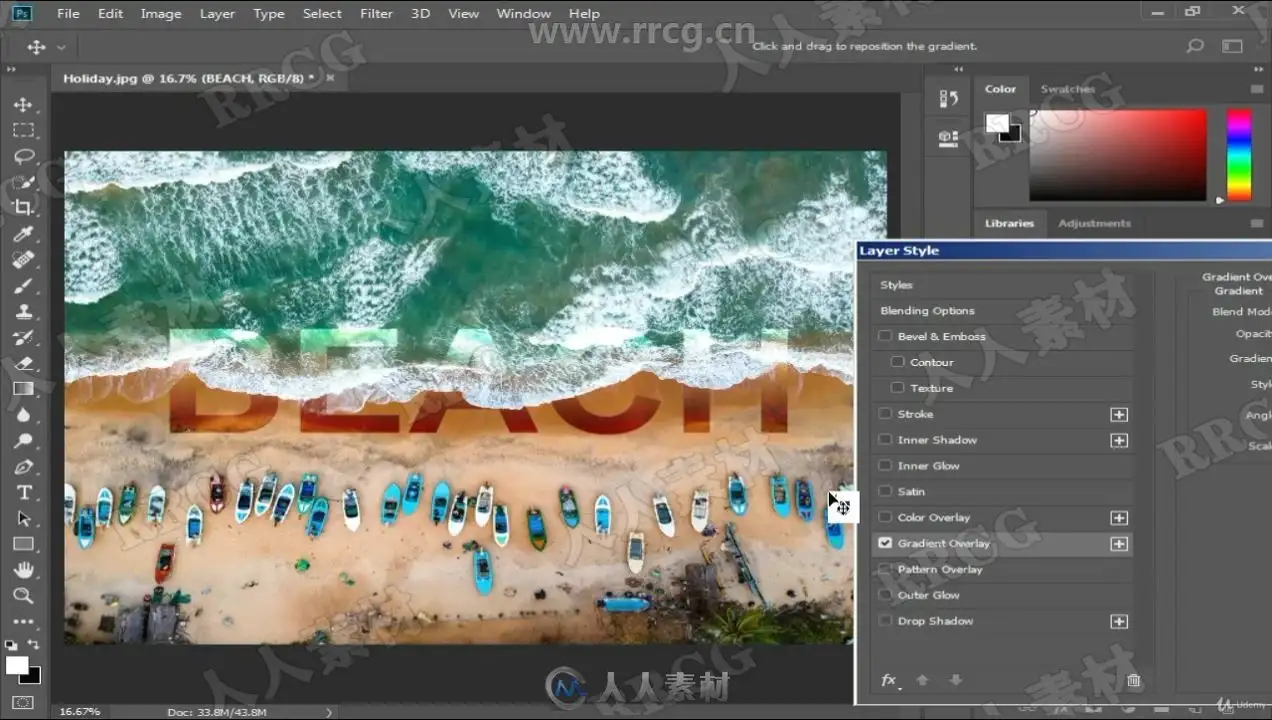Viewport: 1272px width, 720px height.
Task: Open Blending Options section
Action: (x=927, y=311)
